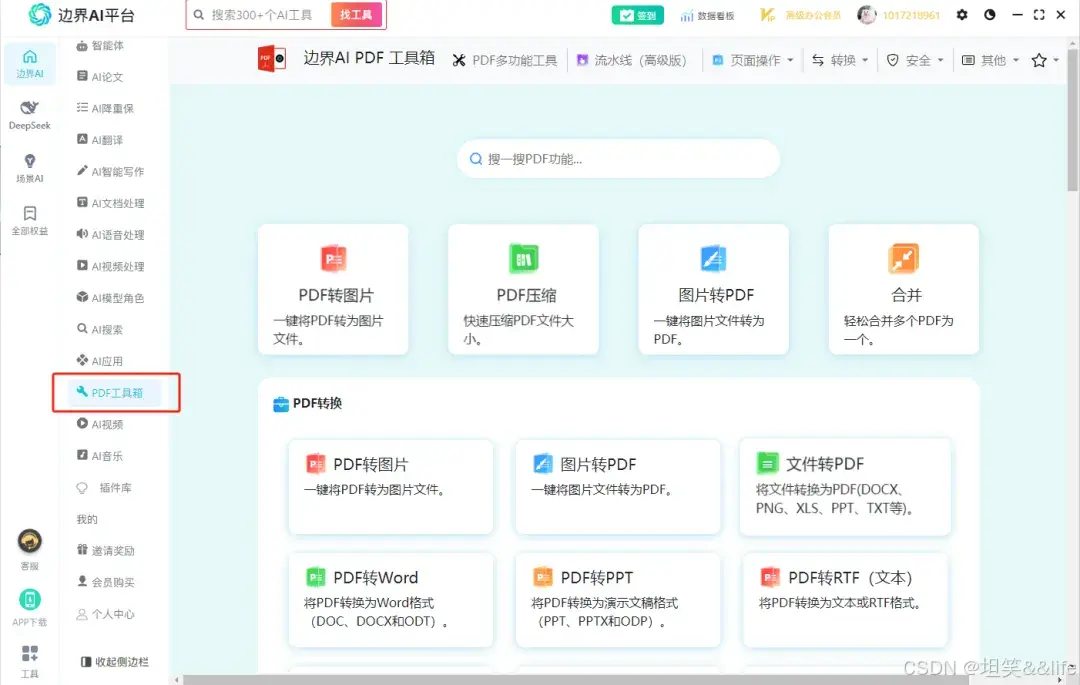Select AI音乐 in the sidebar
Image resolution: width=1080 pixels, height=685 pixels.
[x=101, y=456]
